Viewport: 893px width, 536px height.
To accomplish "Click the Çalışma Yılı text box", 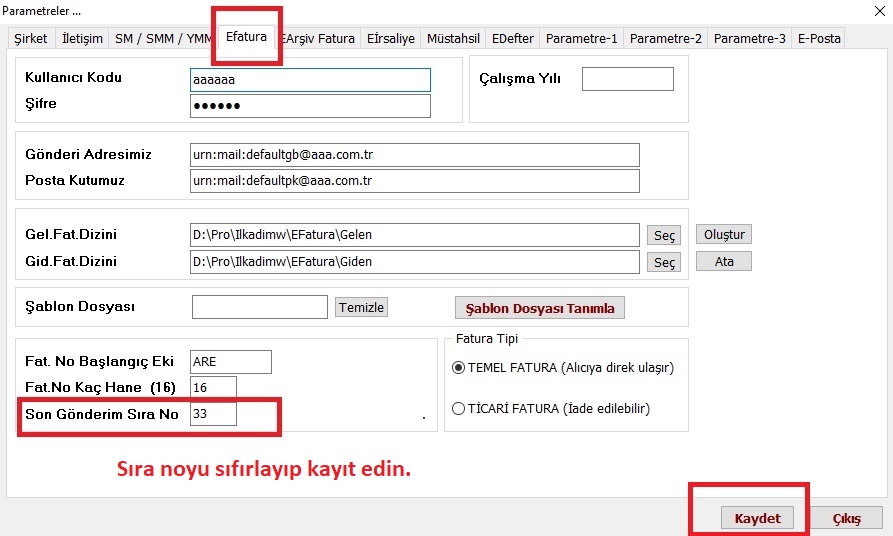I will (x=627, y=79).
